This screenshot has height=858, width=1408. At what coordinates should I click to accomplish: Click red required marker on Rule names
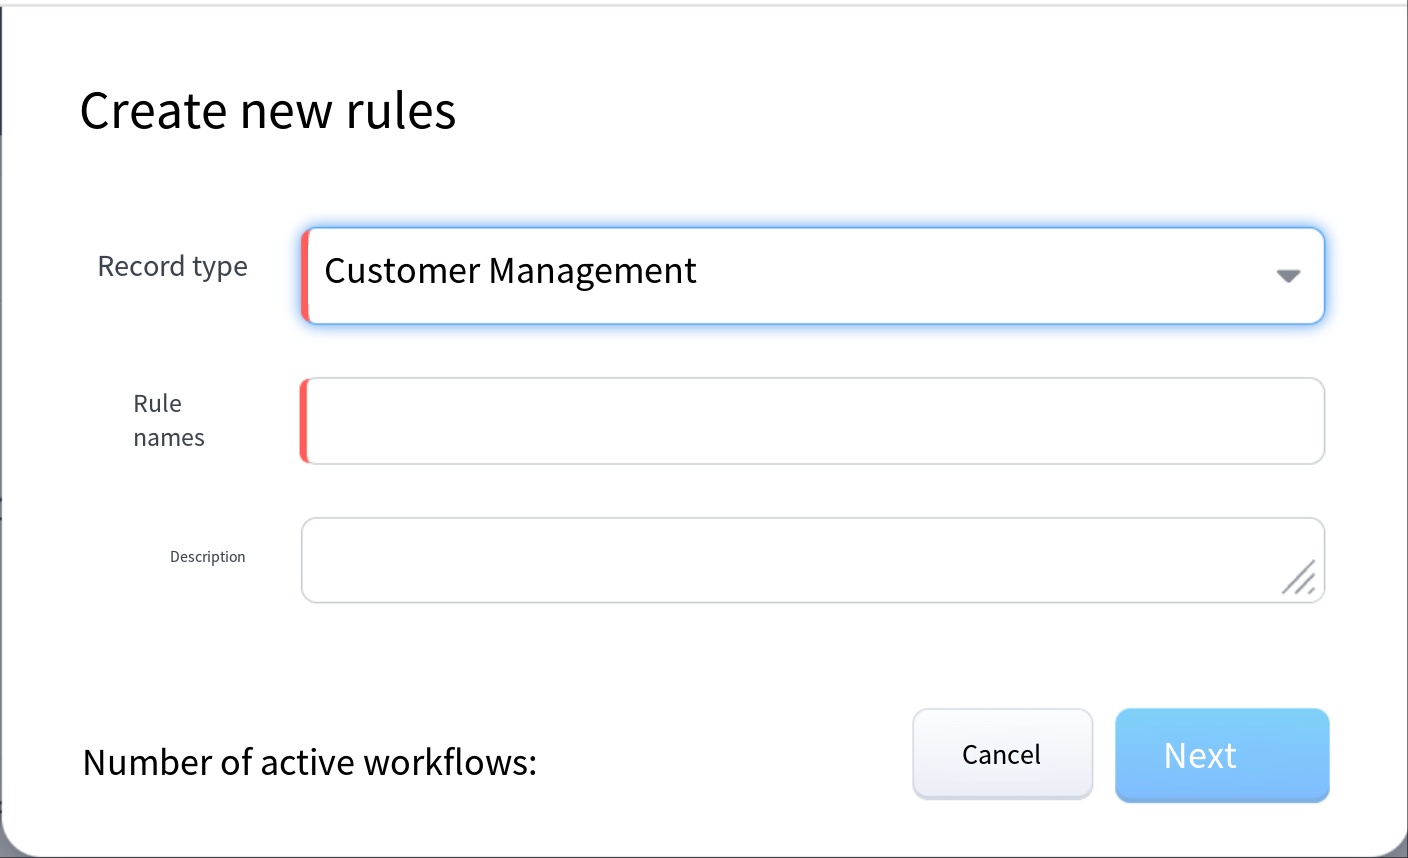point(305,421)
